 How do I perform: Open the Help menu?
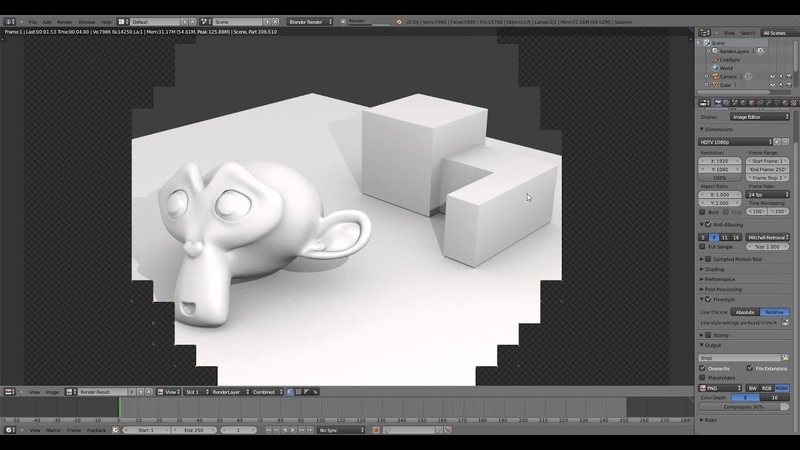[x=106, y=22]
